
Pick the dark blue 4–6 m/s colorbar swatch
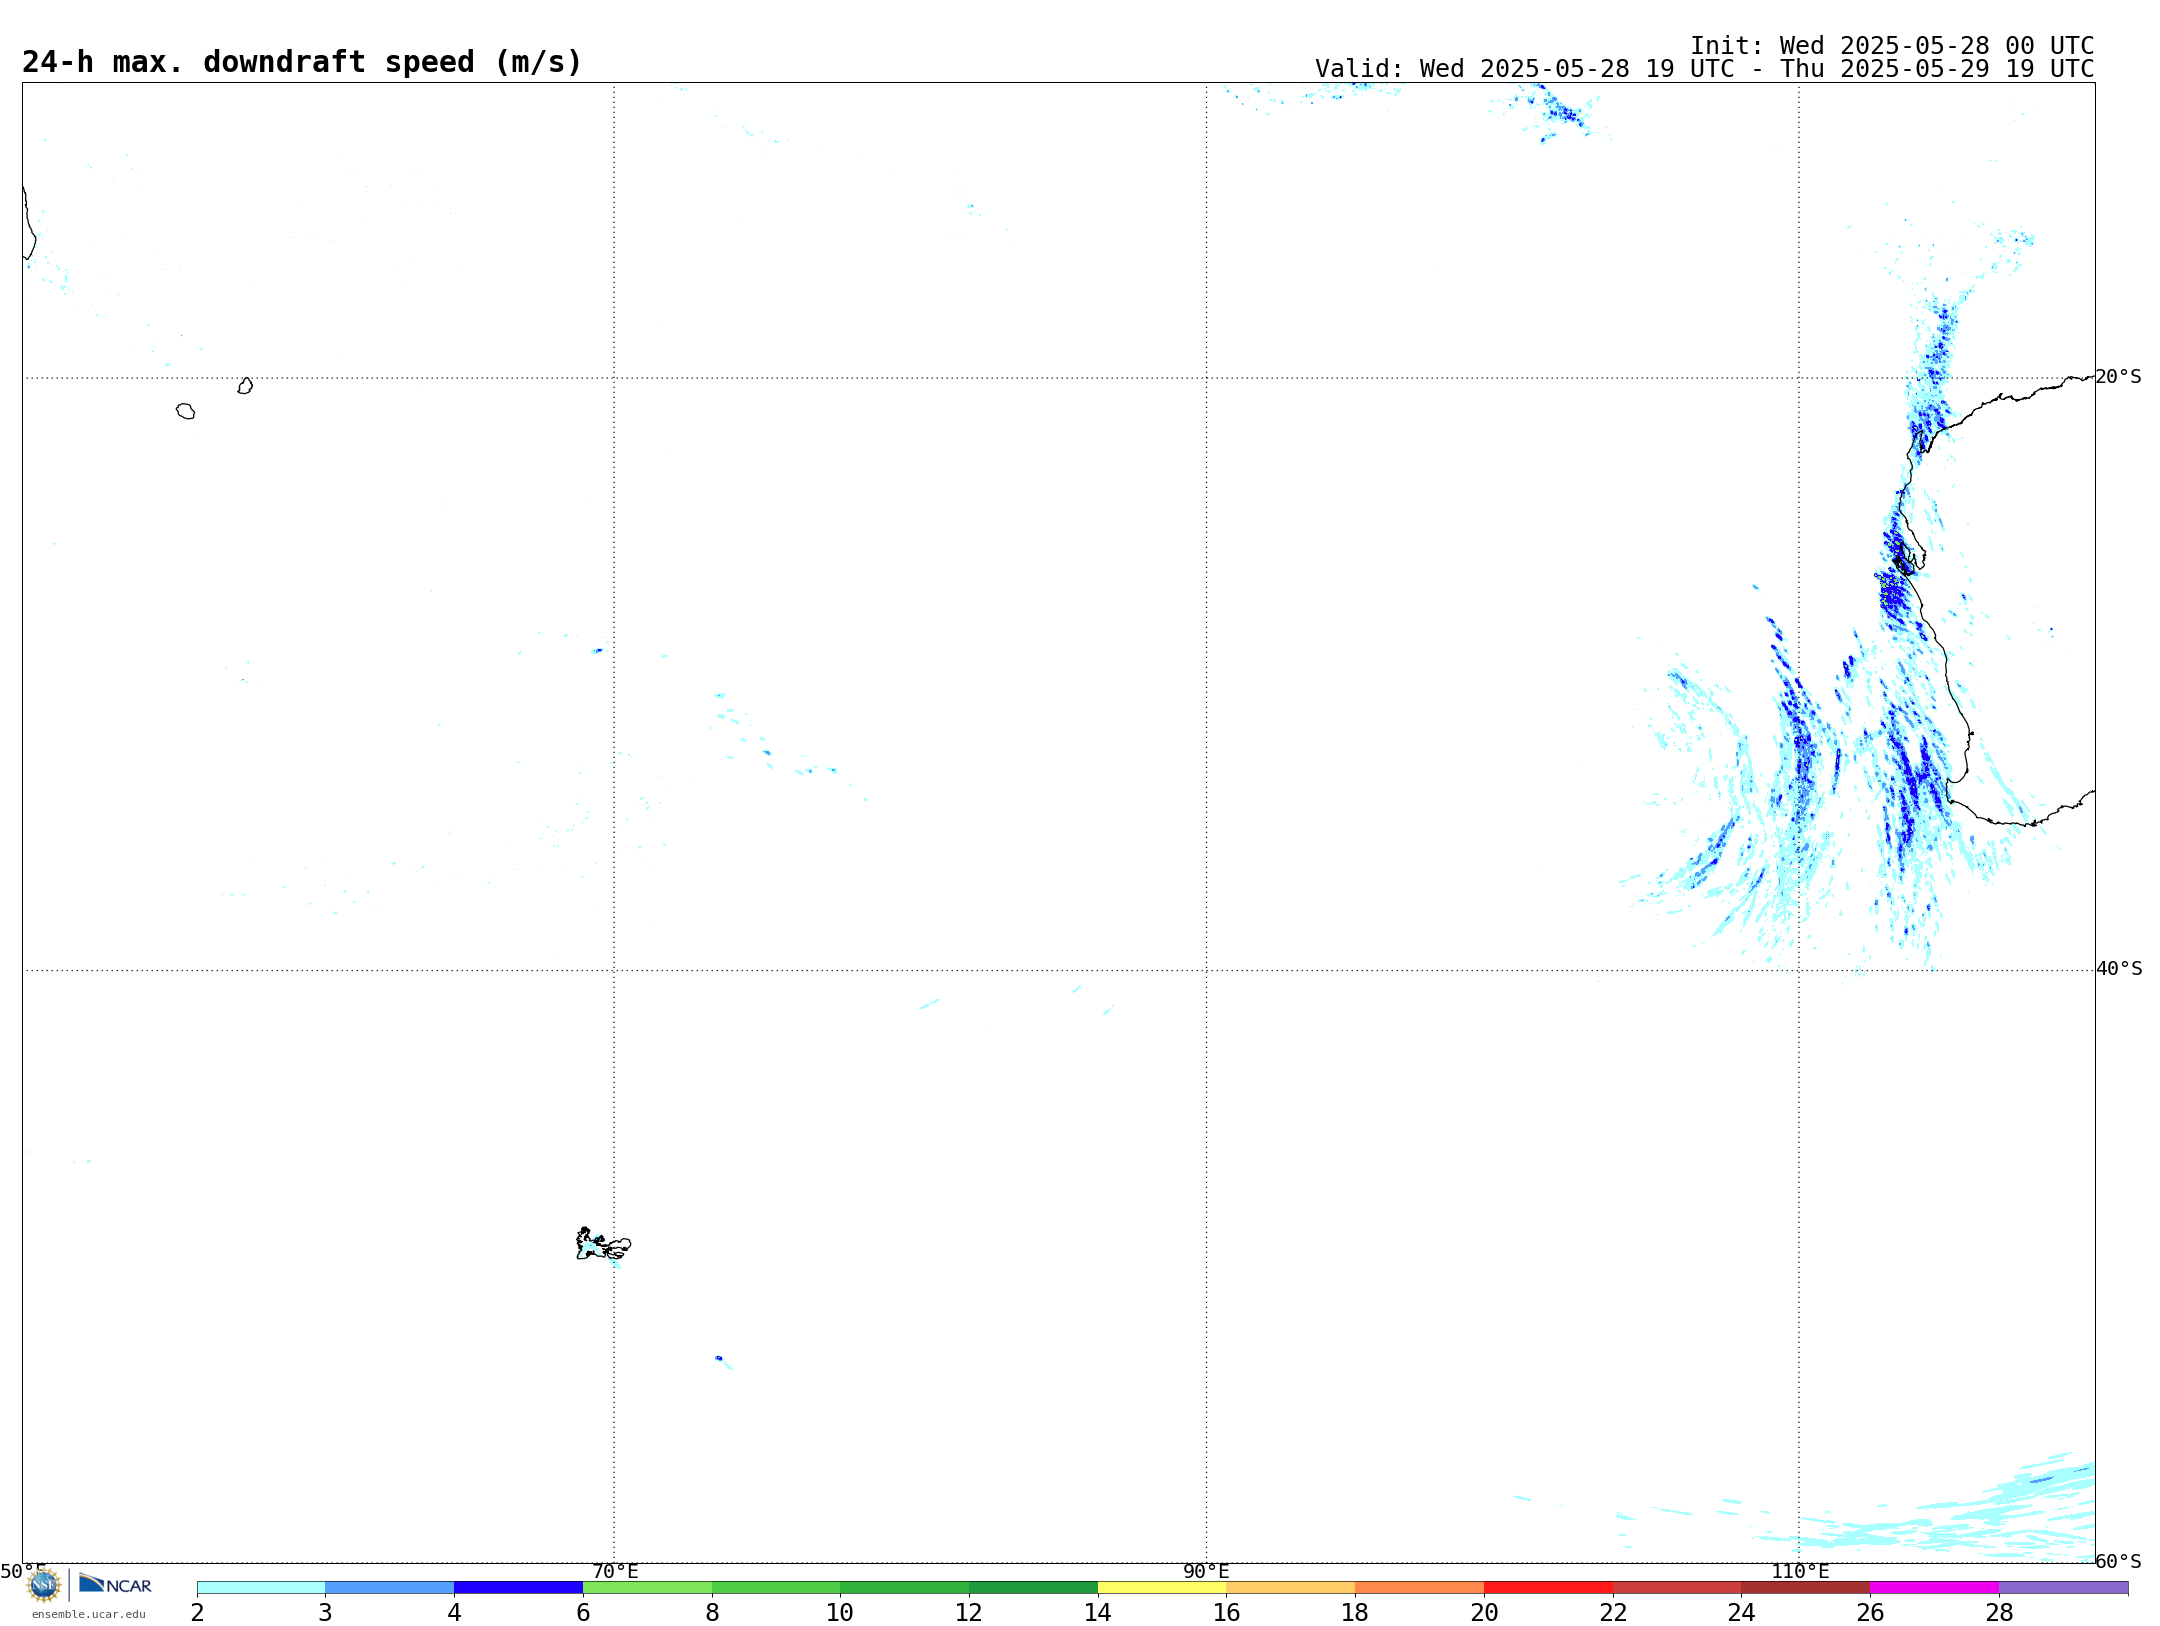[518, 1588]
